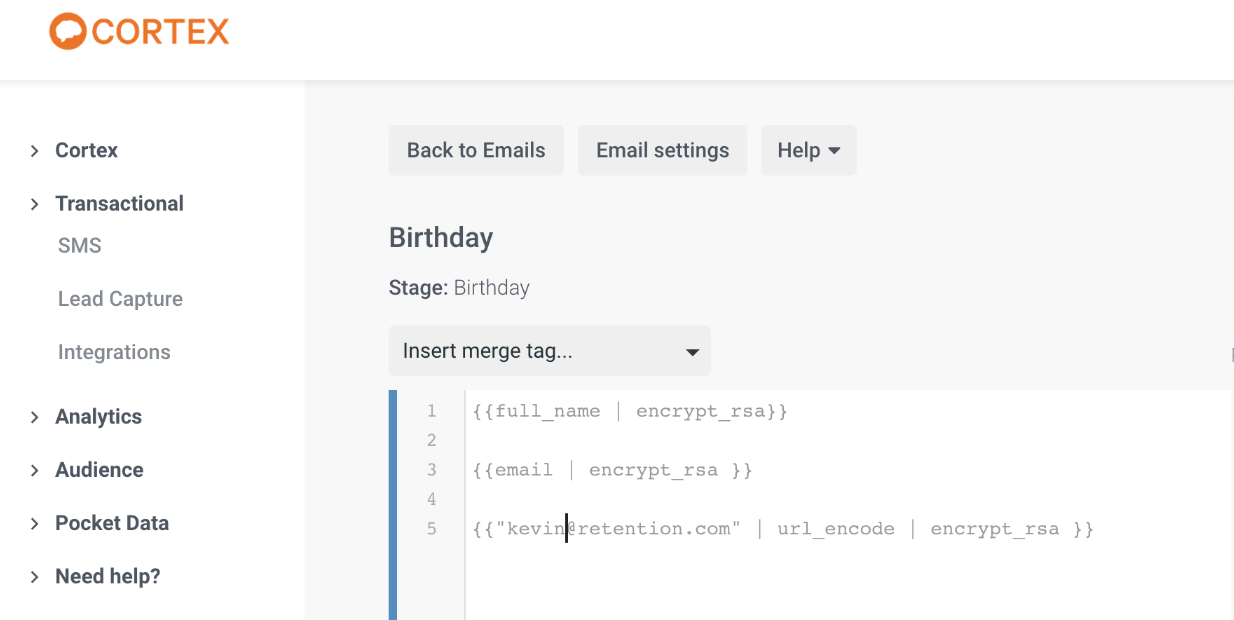Open the Help dropdown menu

809,150
